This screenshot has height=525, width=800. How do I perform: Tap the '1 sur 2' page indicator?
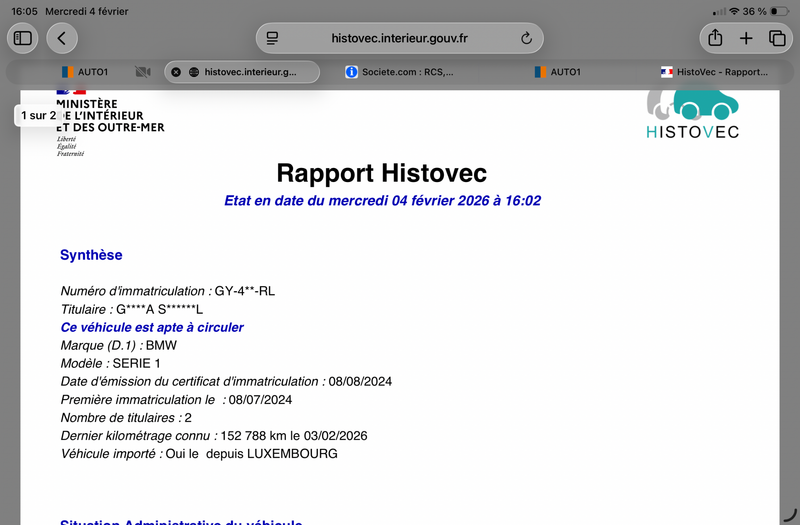pos(39,115)
